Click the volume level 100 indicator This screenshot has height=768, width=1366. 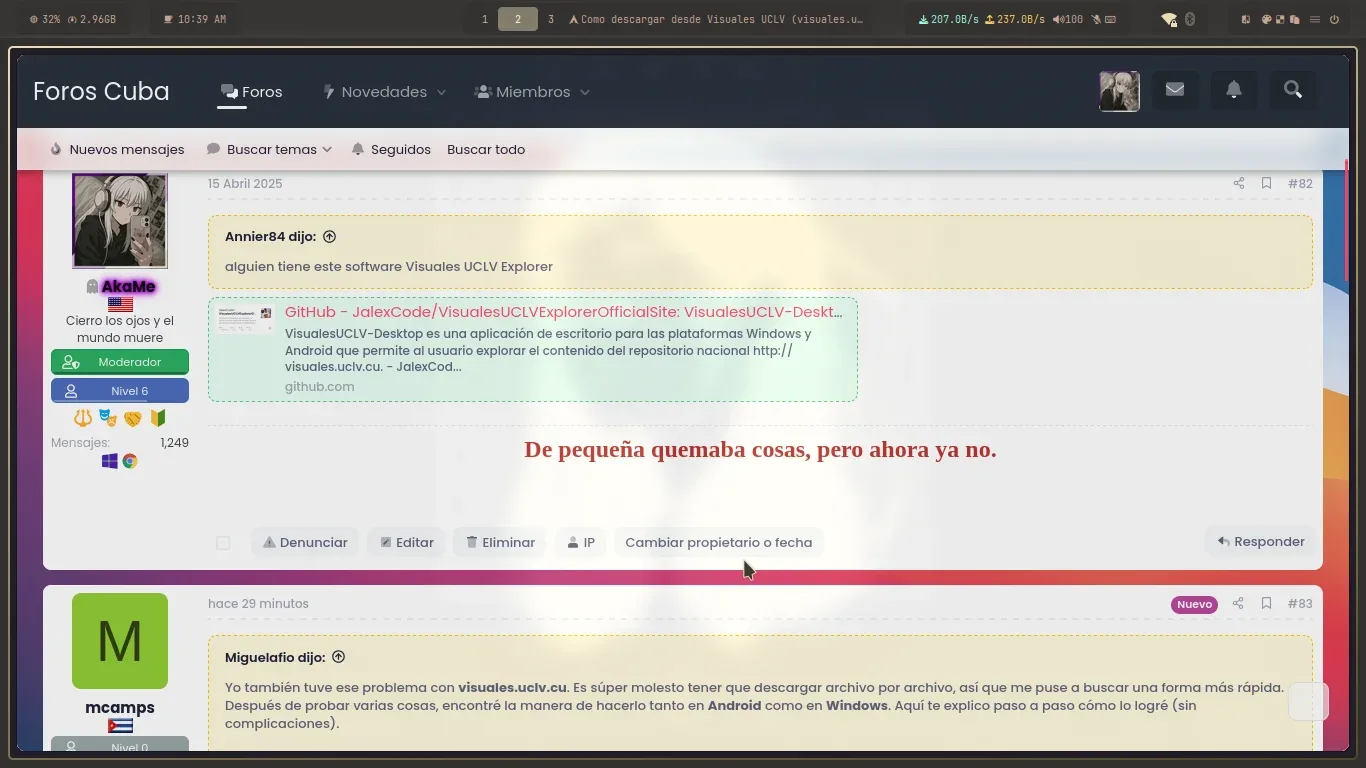point(1068,19)
